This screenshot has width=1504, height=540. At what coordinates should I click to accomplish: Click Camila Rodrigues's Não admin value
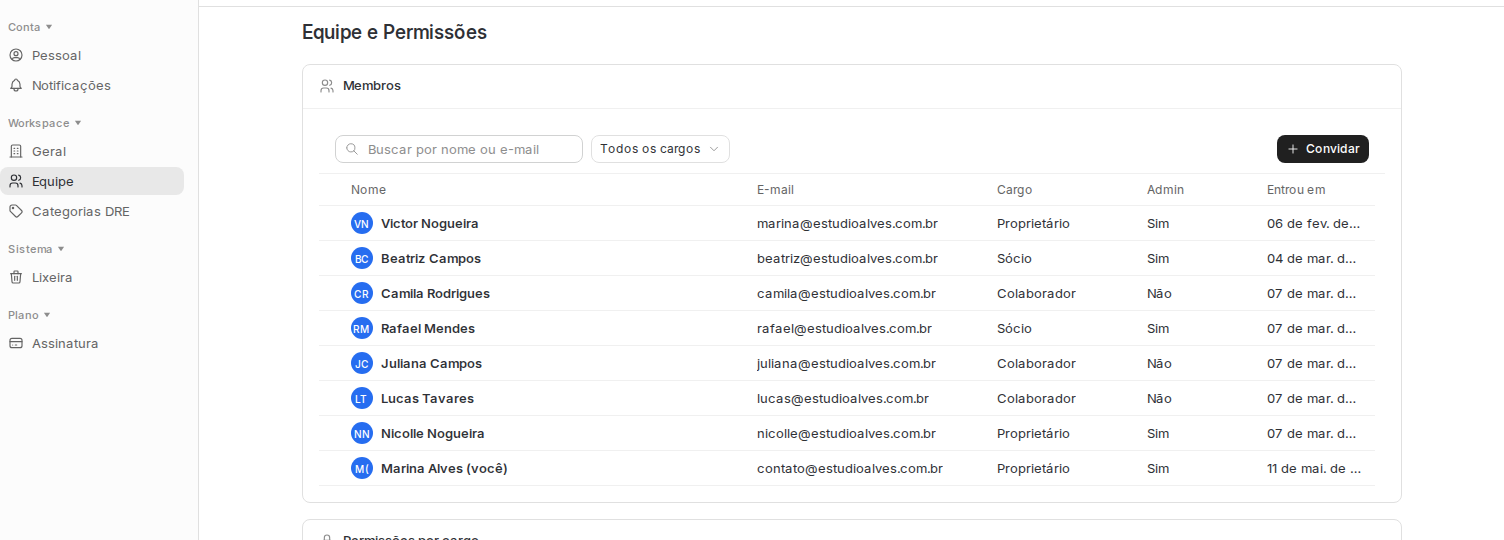pyautogui.click(x=1159, y=293)
